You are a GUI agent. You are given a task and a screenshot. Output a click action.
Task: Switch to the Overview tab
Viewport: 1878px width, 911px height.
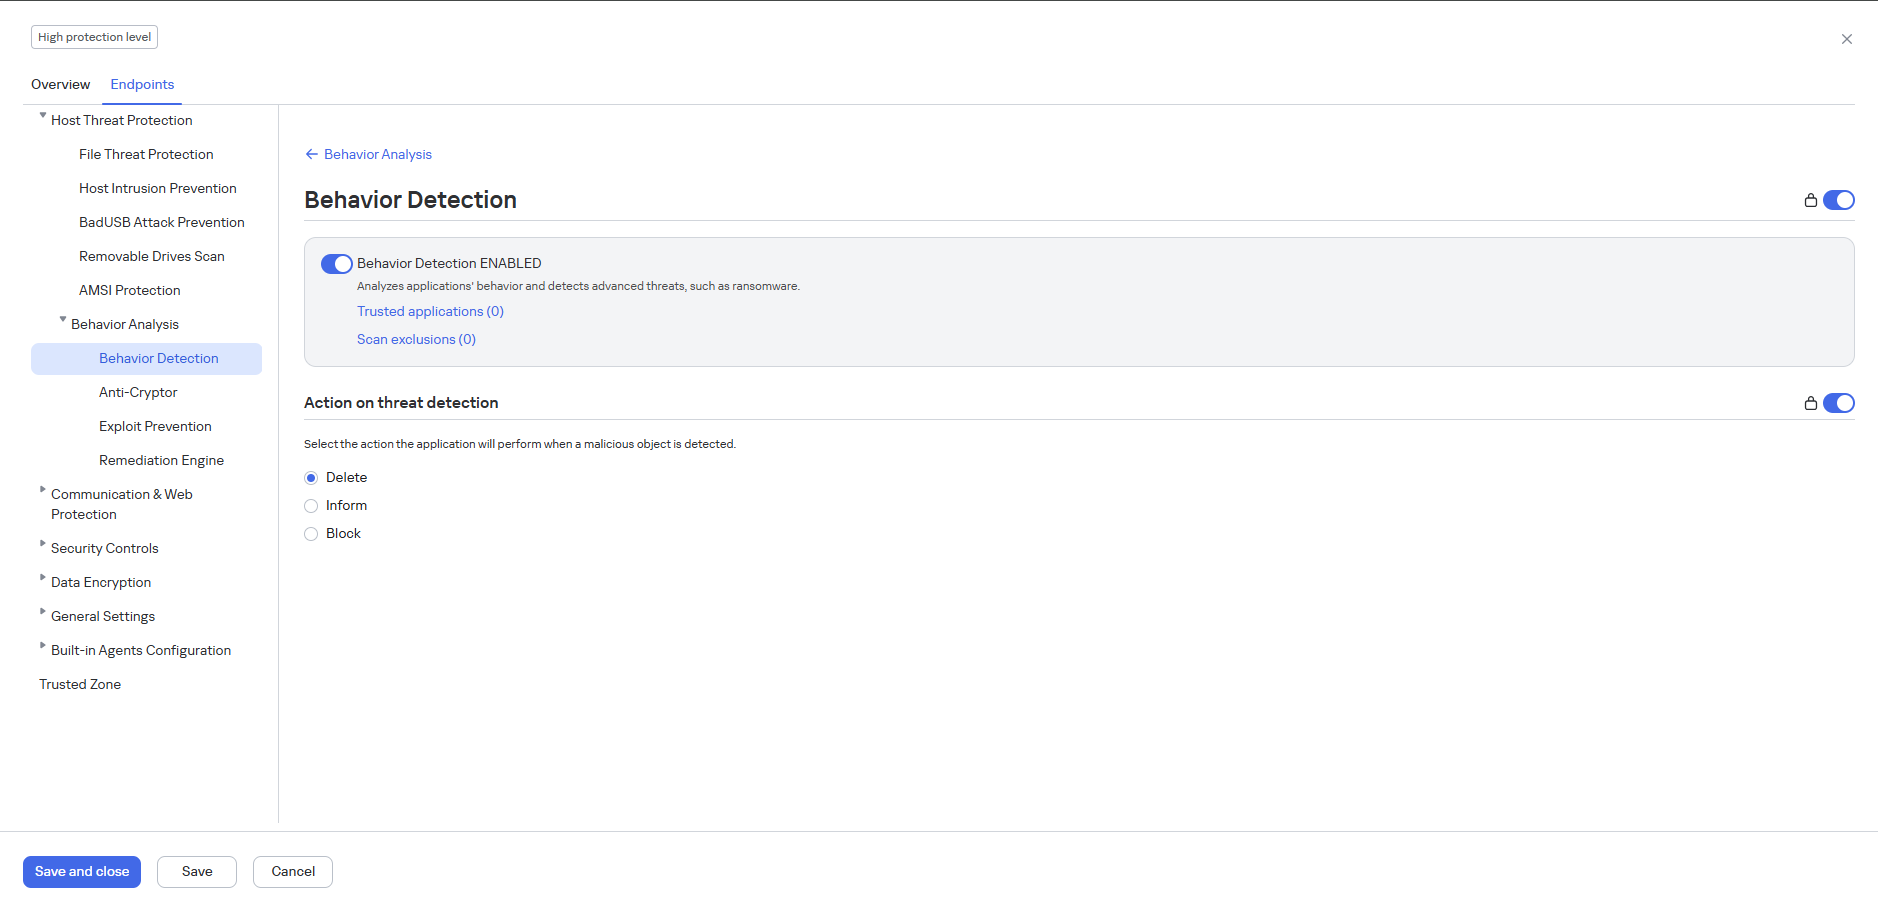(x=60, y=85)
